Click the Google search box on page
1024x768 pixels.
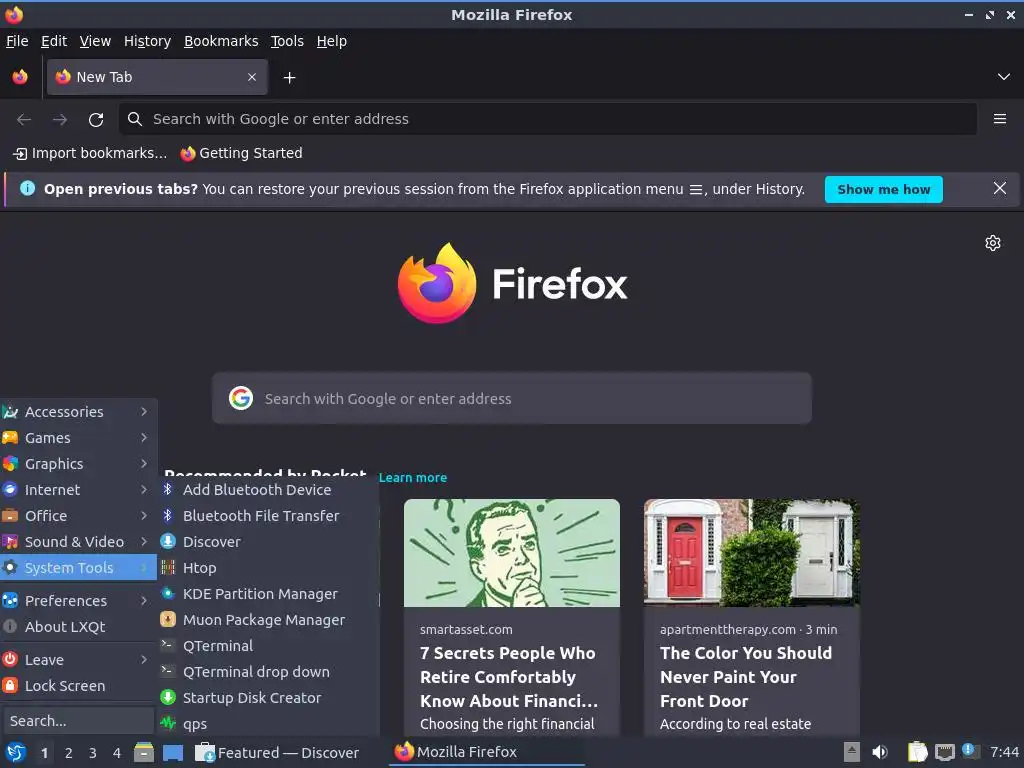pos(512,398)
